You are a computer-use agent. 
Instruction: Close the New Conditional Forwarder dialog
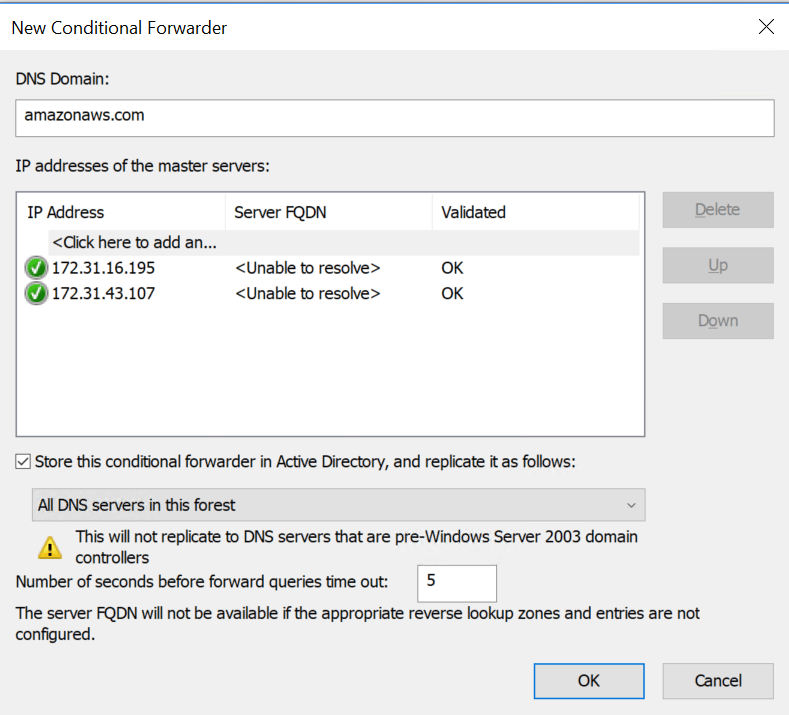point(766,27)
